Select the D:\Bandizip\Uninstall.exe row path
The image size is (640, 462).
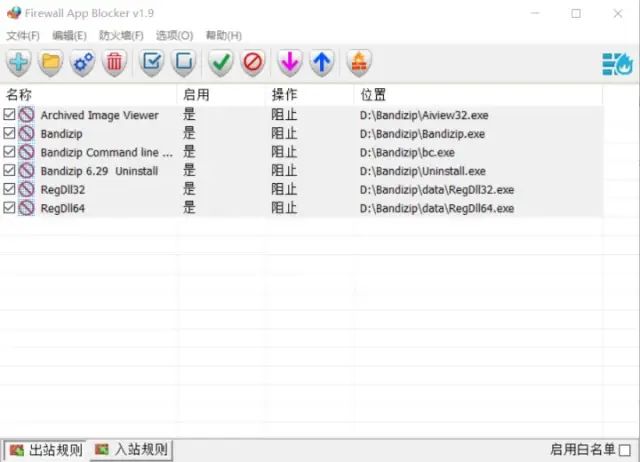click(x=422, y=171)
